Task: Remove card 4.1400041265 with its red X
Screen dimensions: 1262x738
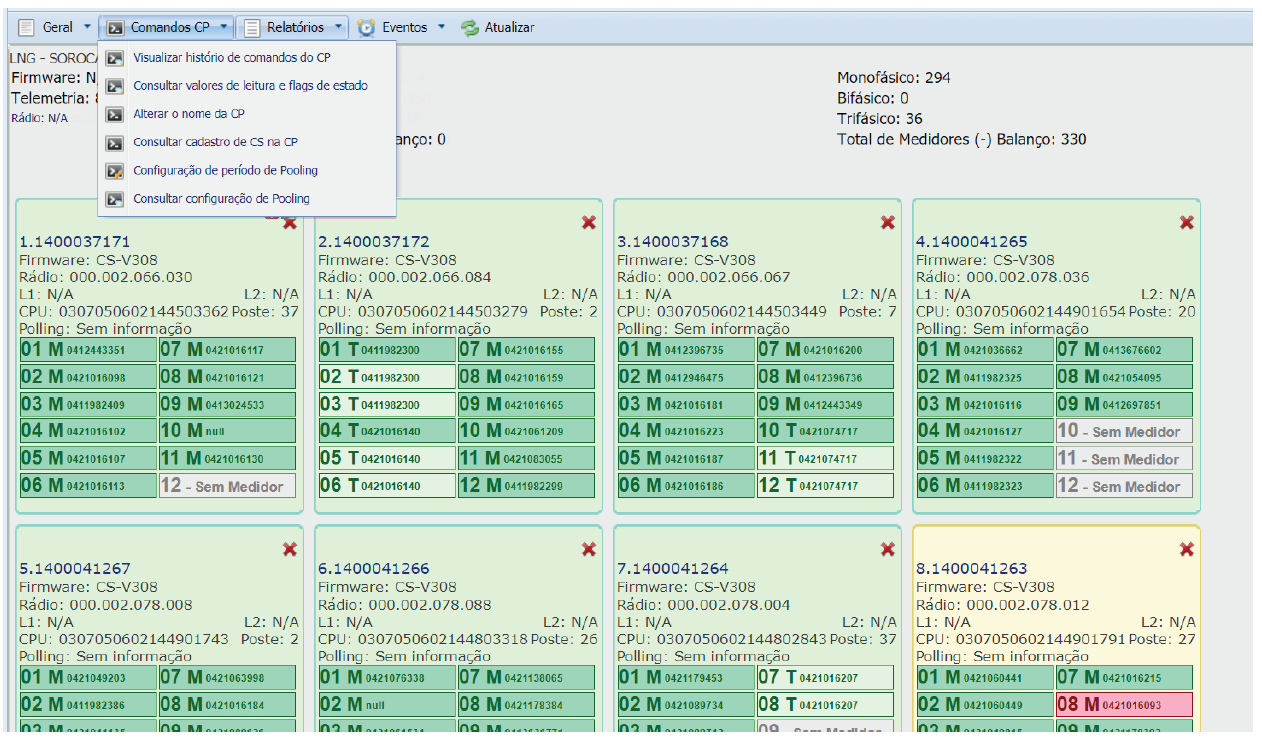Action: [x=1186, y=223]
